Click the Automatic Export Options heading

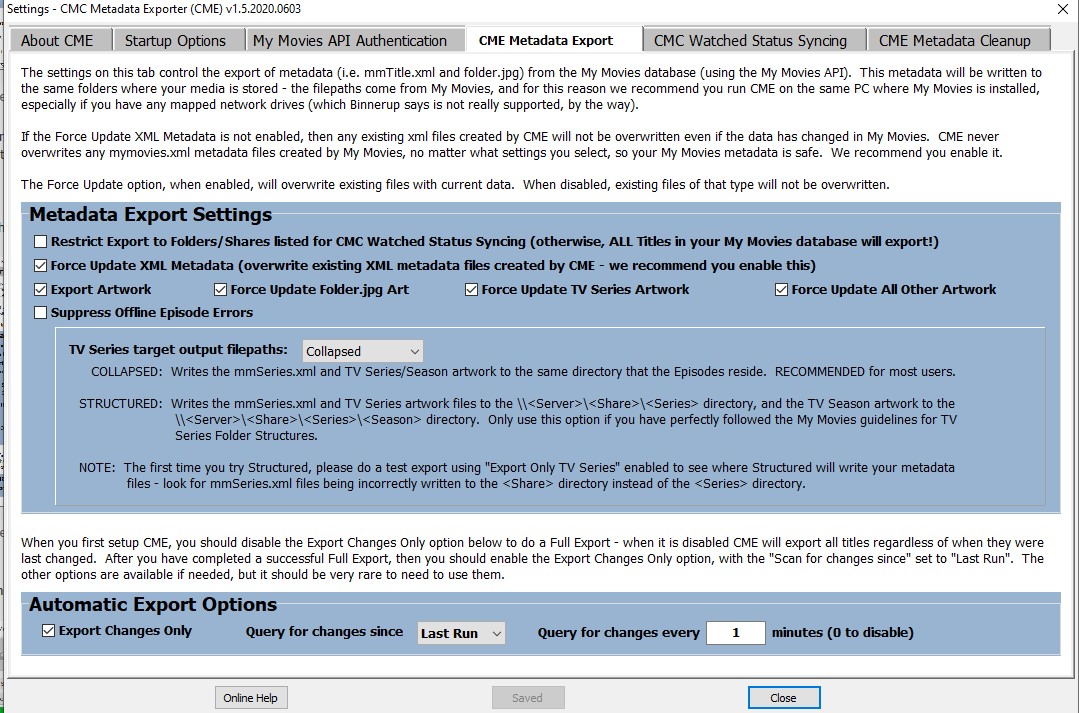point(153,605)
